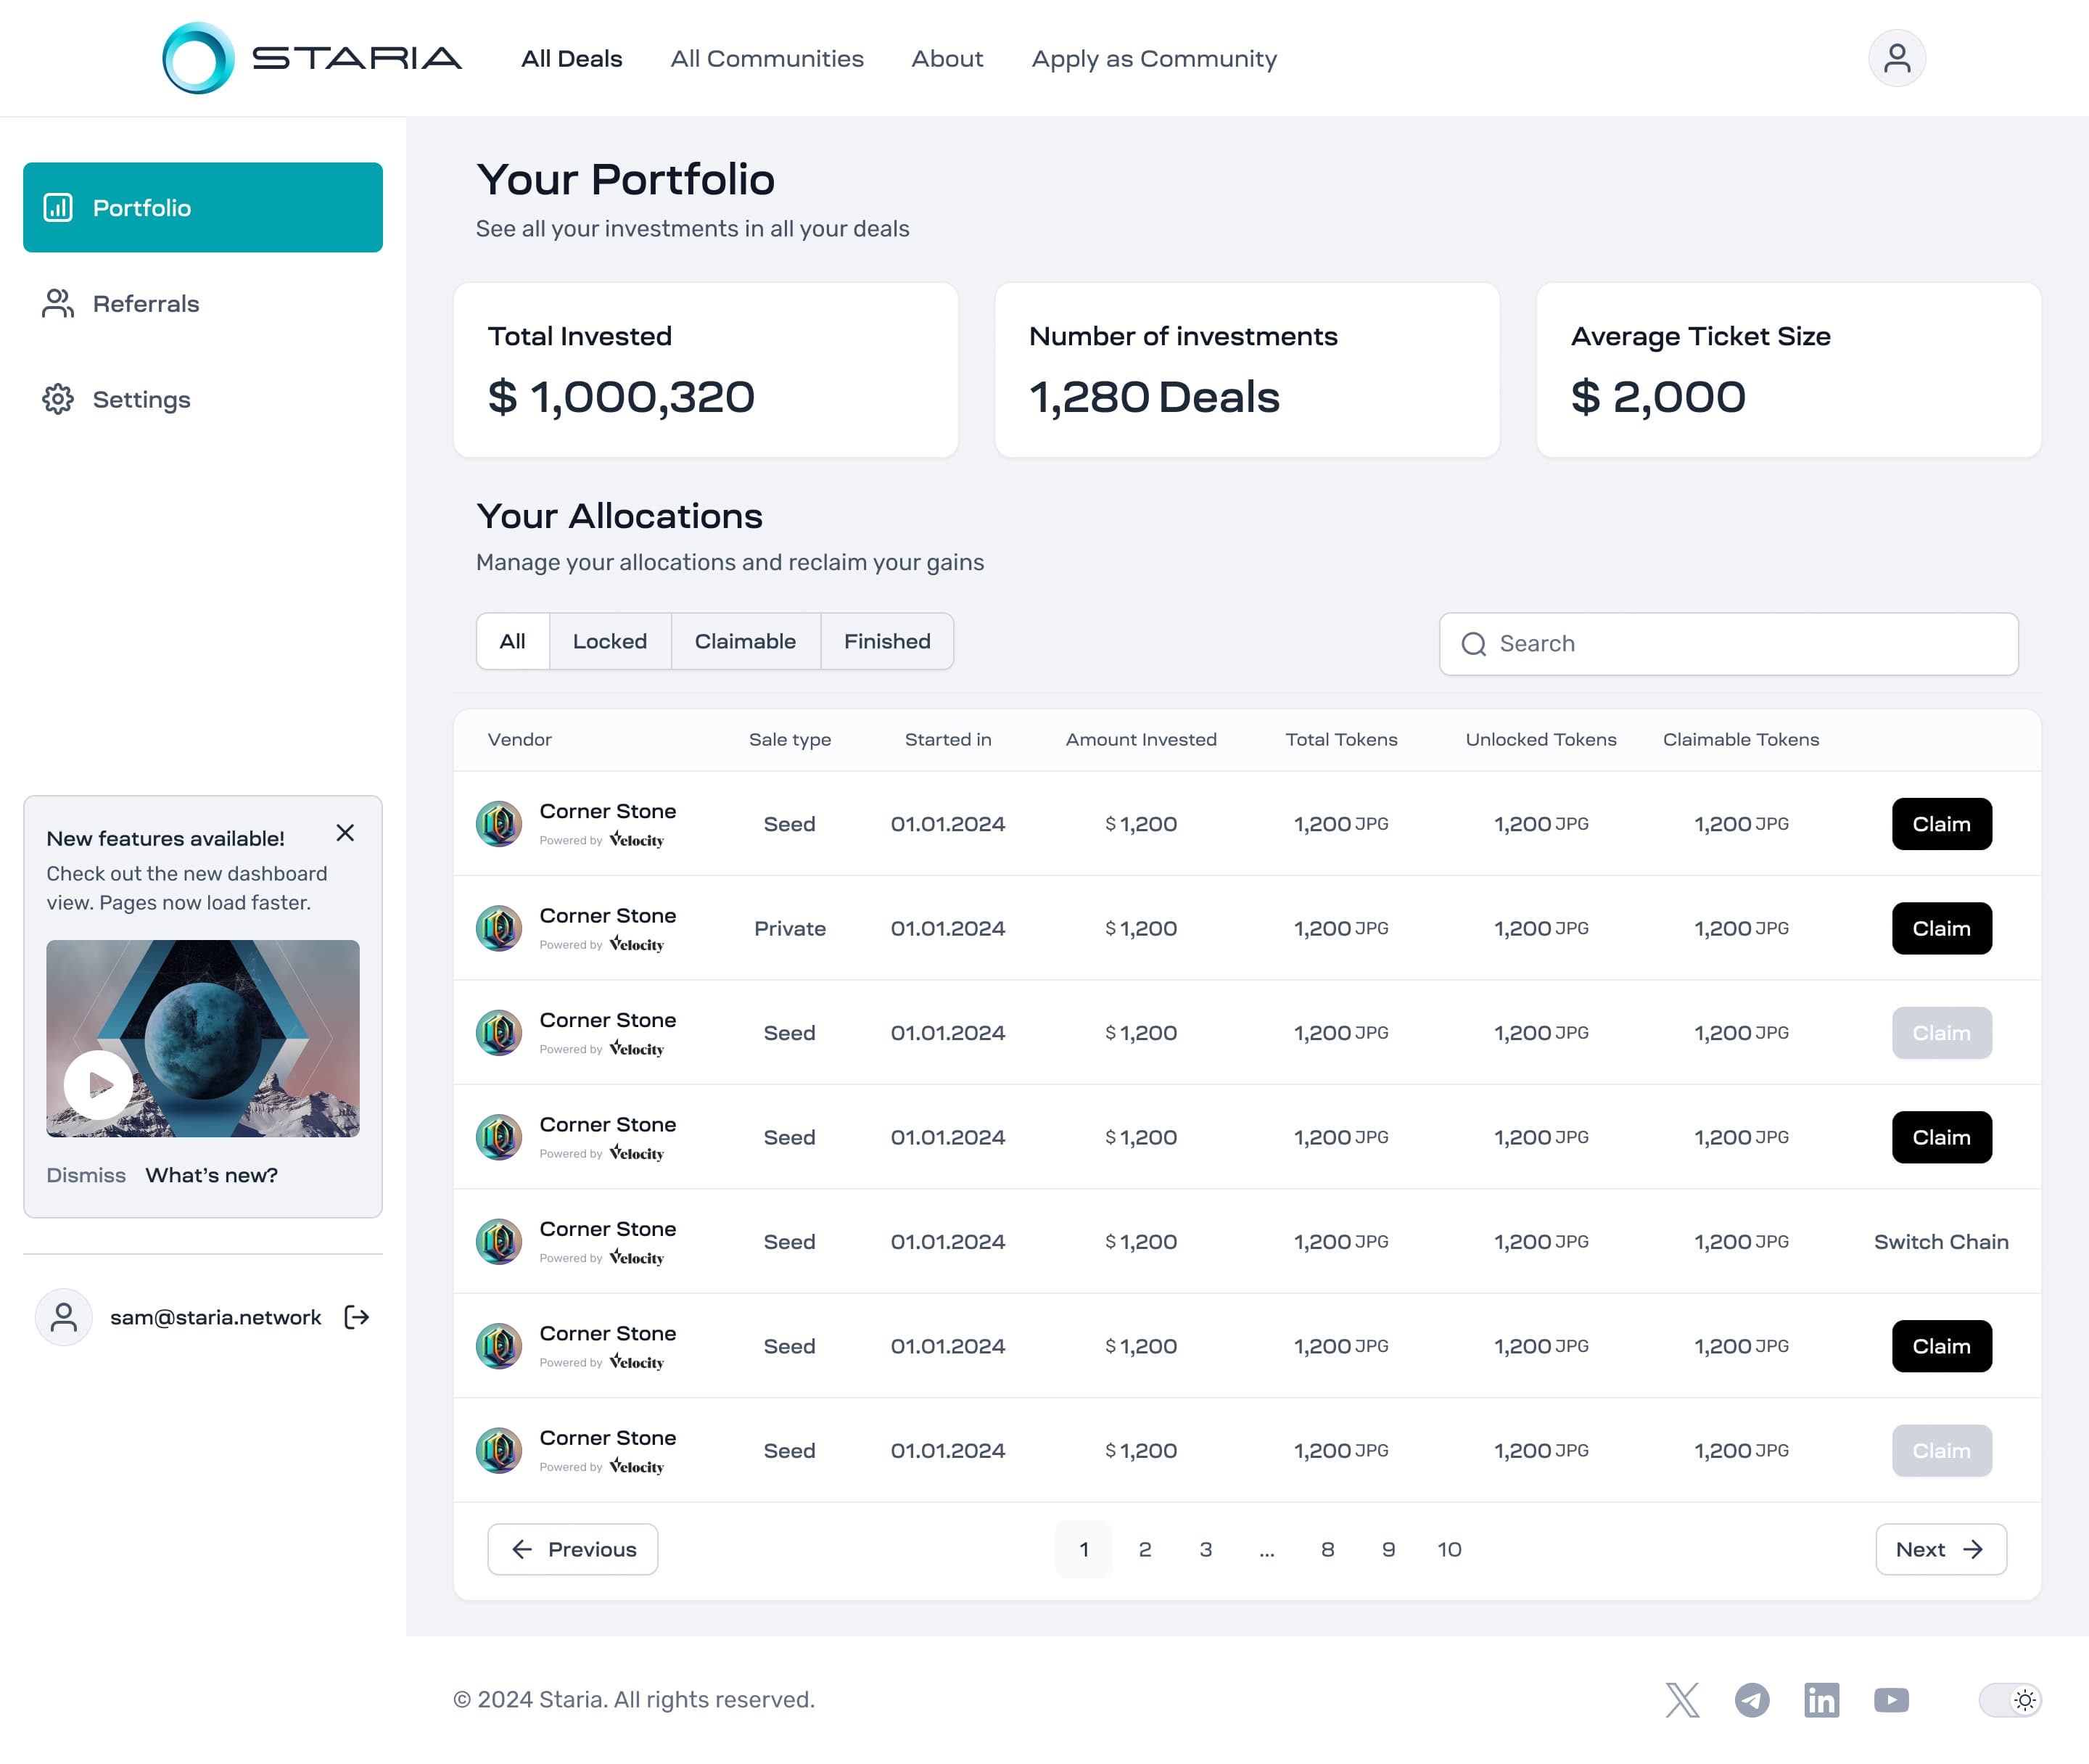Close the New features notification card
The width and height of the screenshot is (2089, 1764).
345,833
